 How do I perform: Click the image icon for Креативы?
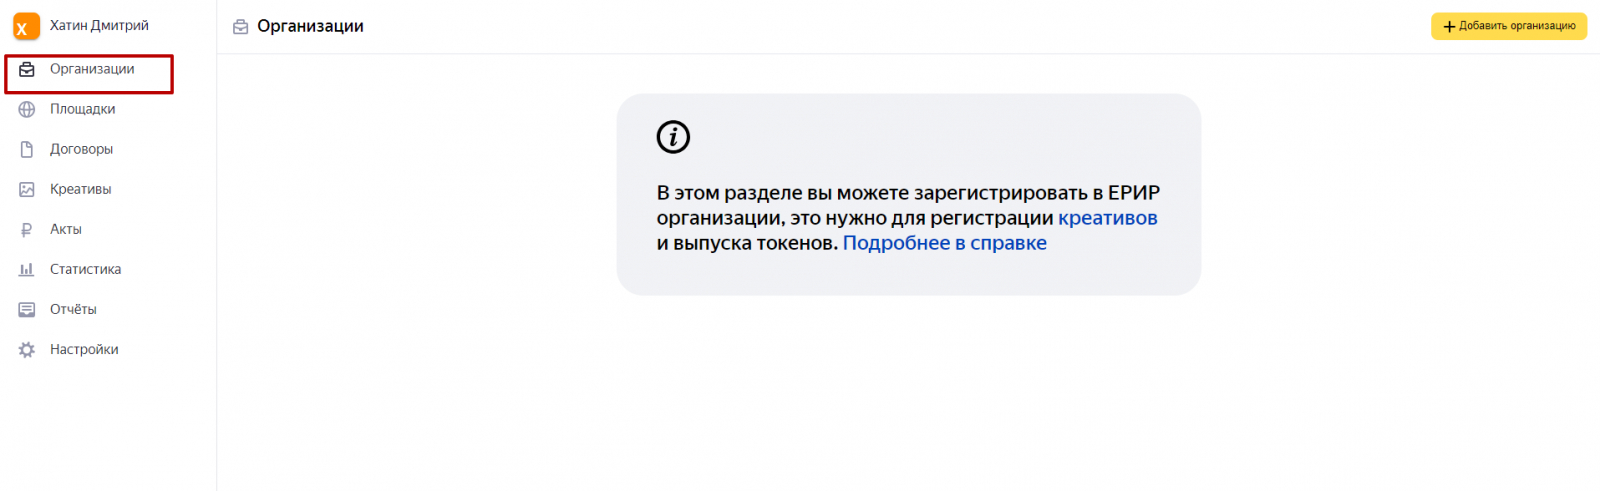pyautogui.click(x=27, y=189)
